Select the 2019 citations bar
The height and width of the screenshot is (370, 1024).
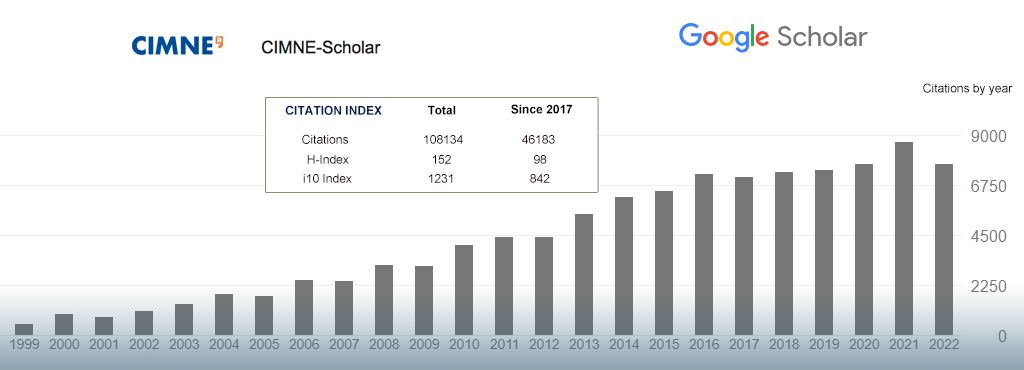[x=824, y=253]
